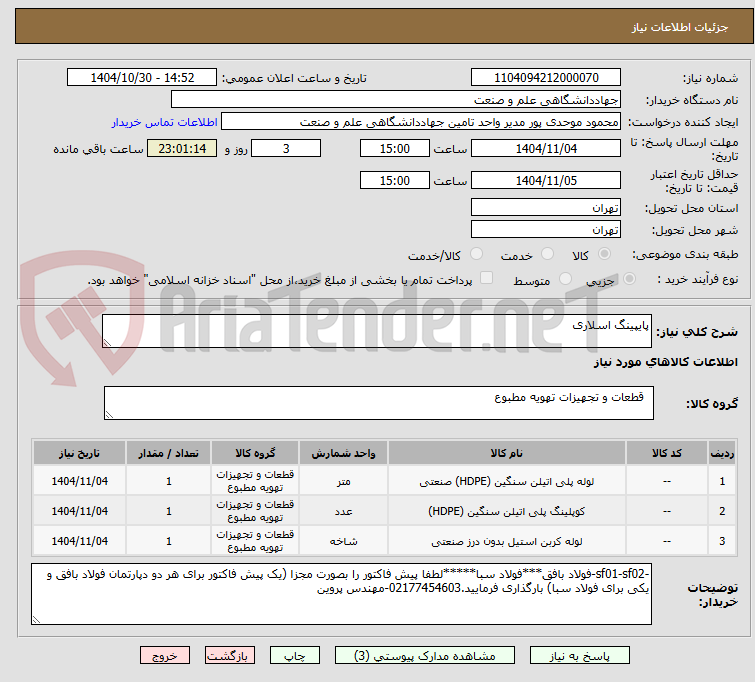Click the price validity date 1404/11/05 field
Image resolution: width=755 pixels, height=682 pixels.
tap(546, 180)
